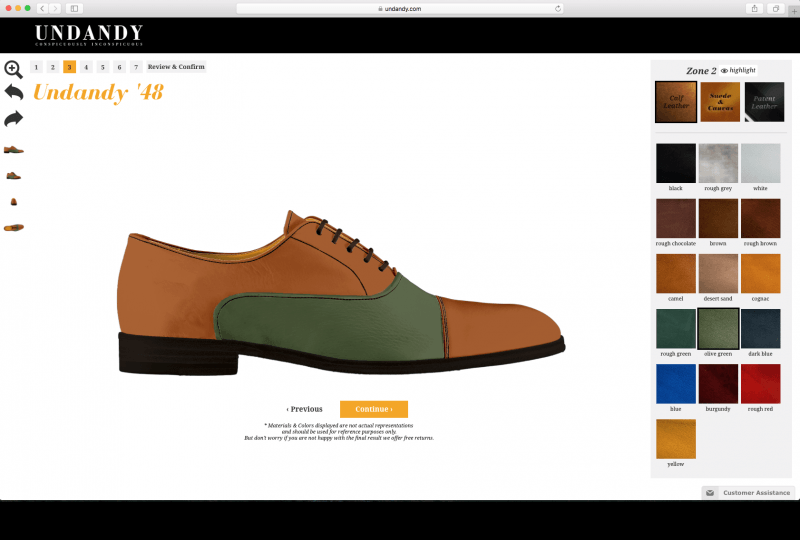Click the Safari share icon
The width and height of the screenshot is (800, 540).
tap(754, 8)
